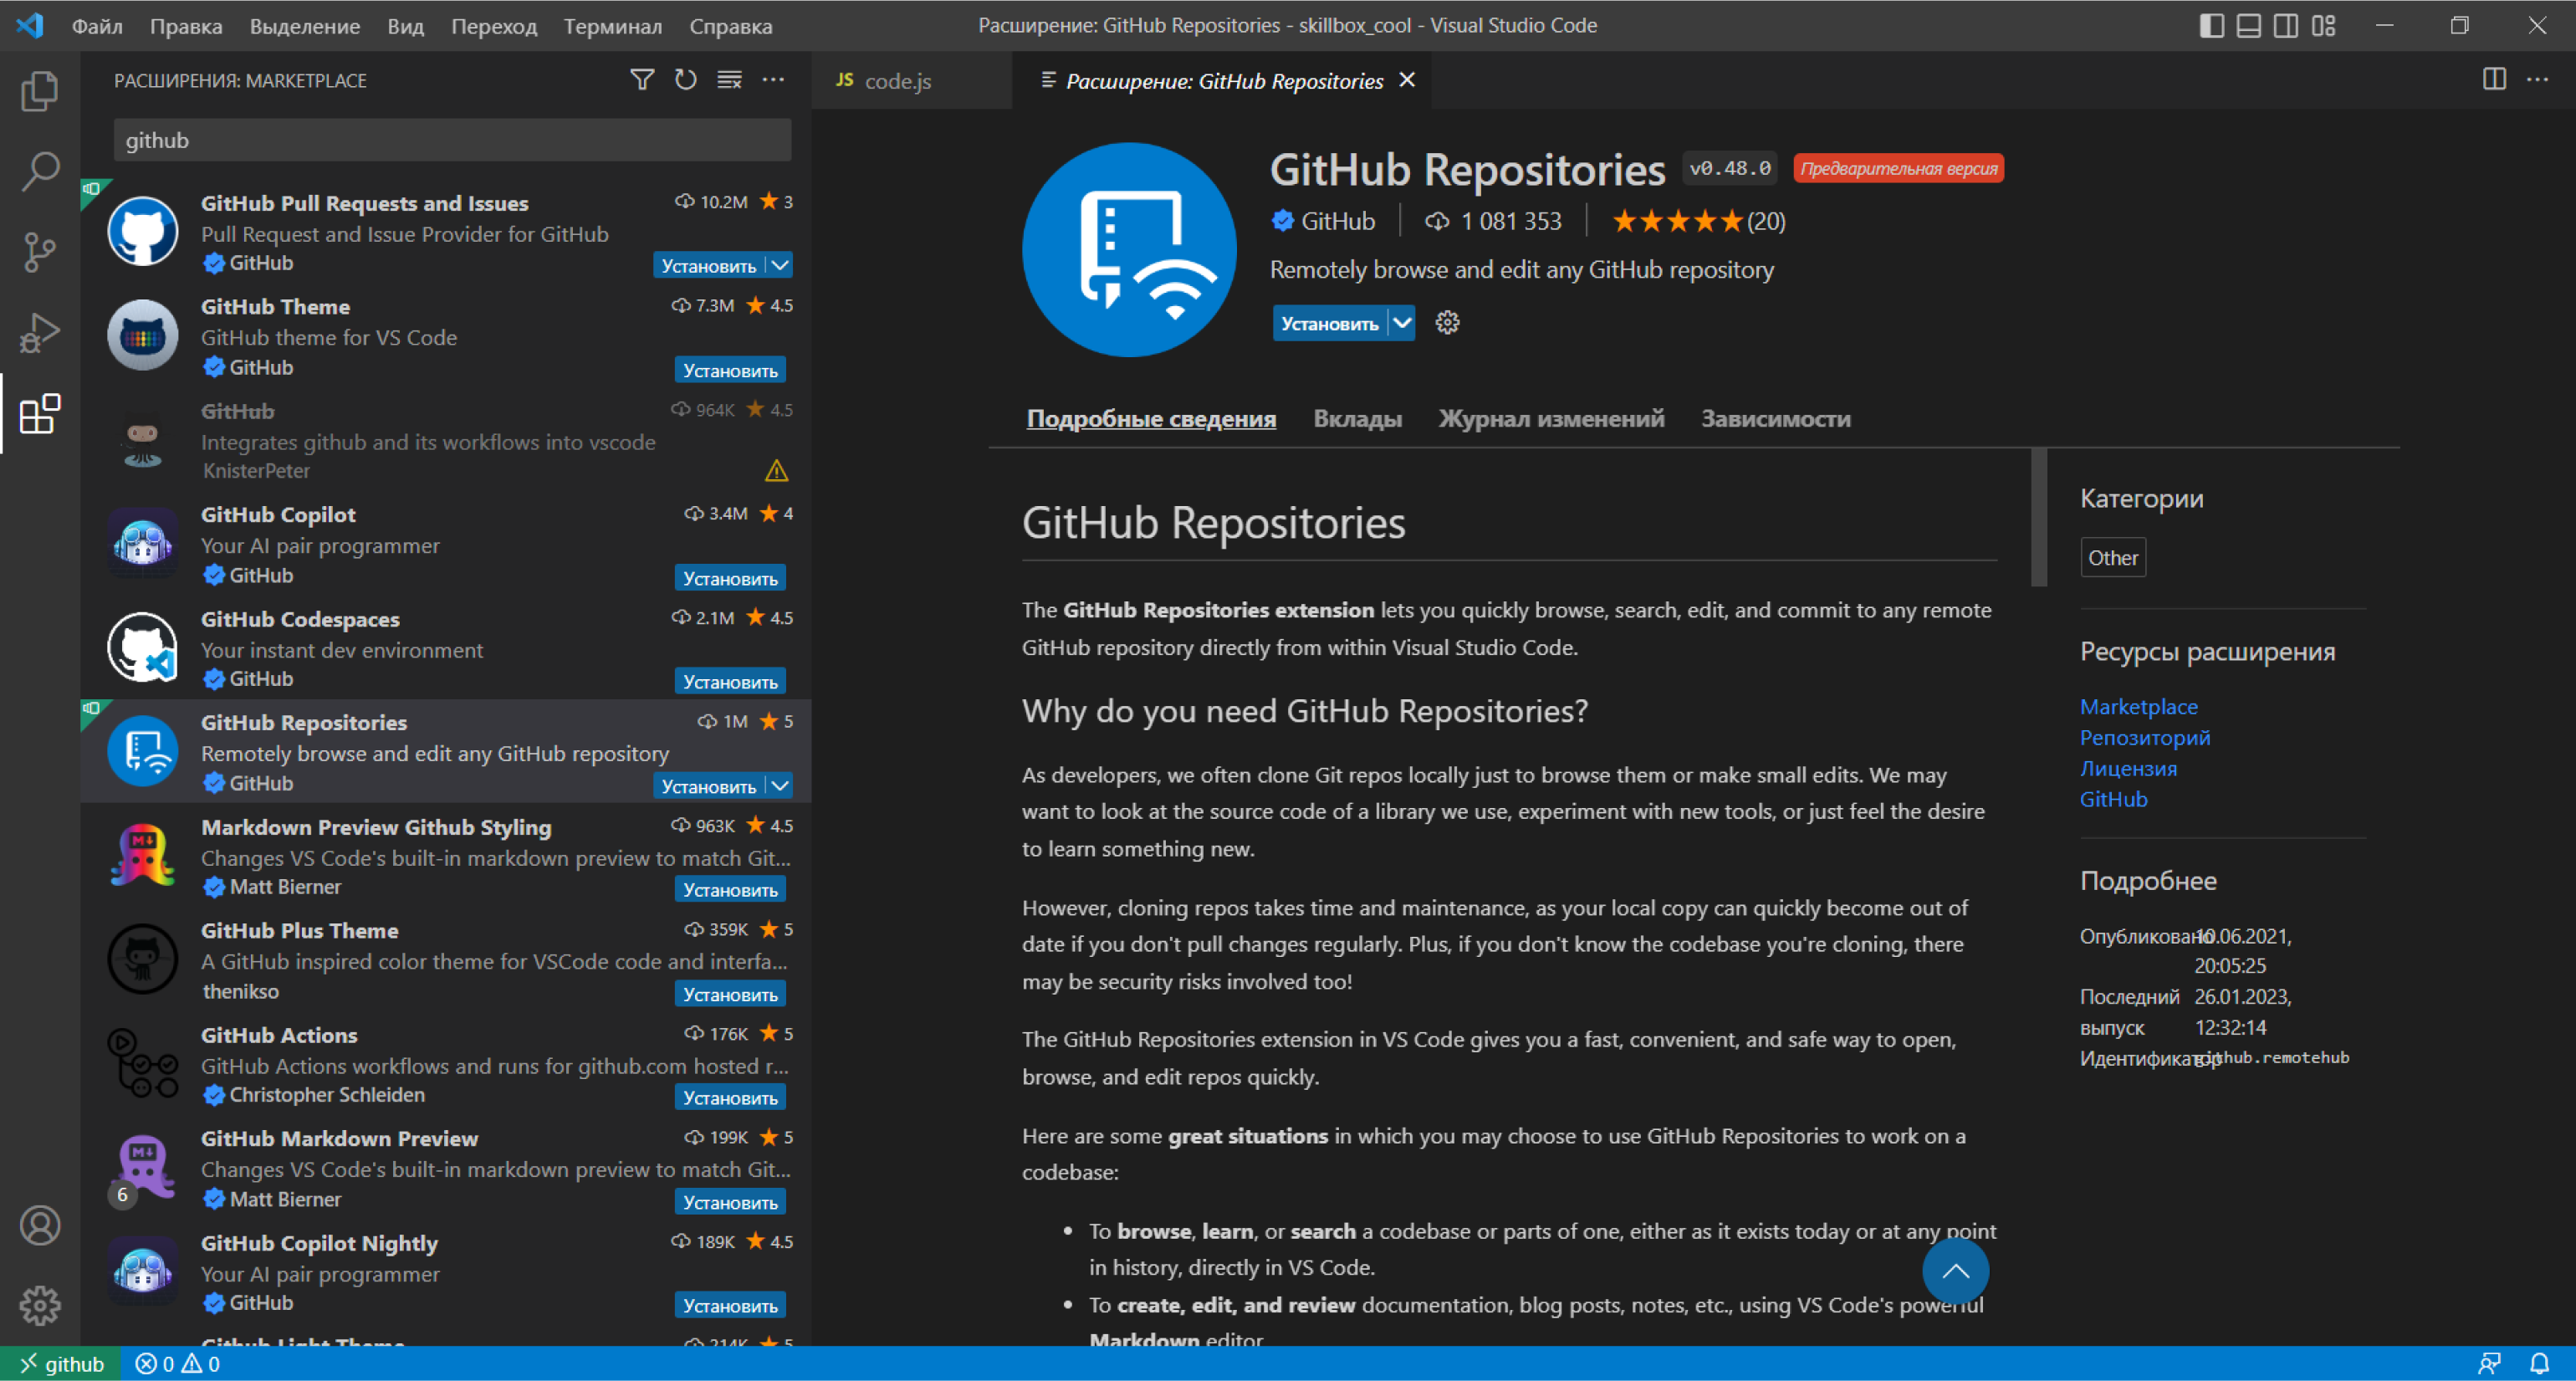Click the Install button for GitHub Repositories

click(1327, 322)
